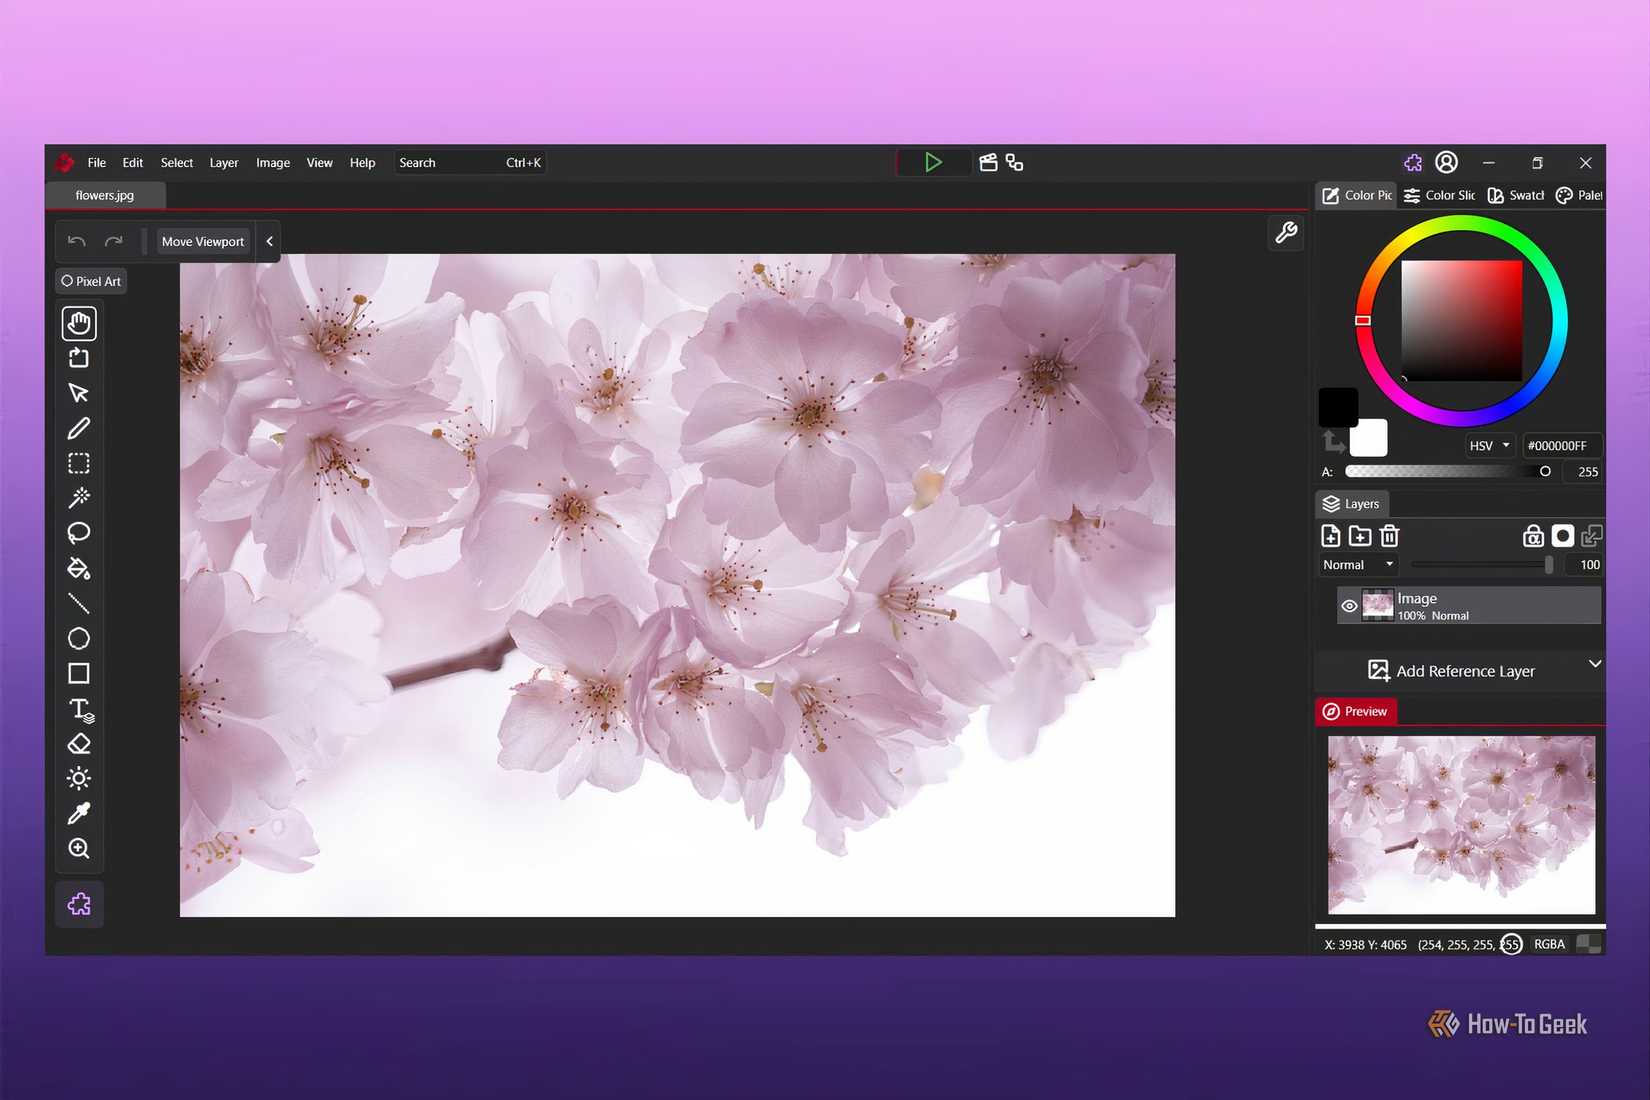Click the Redo arrow
1650x1100 pixels.
114,241
